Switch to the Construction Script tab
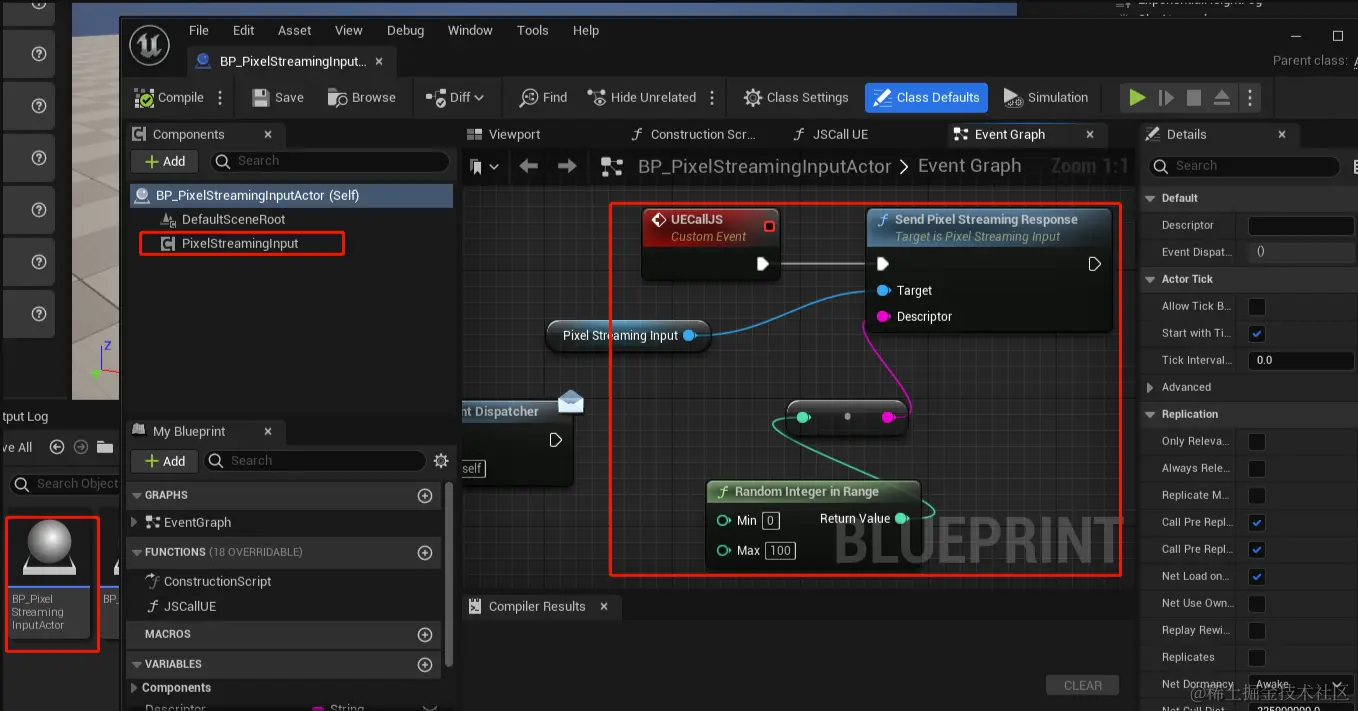 coord(693,134)
